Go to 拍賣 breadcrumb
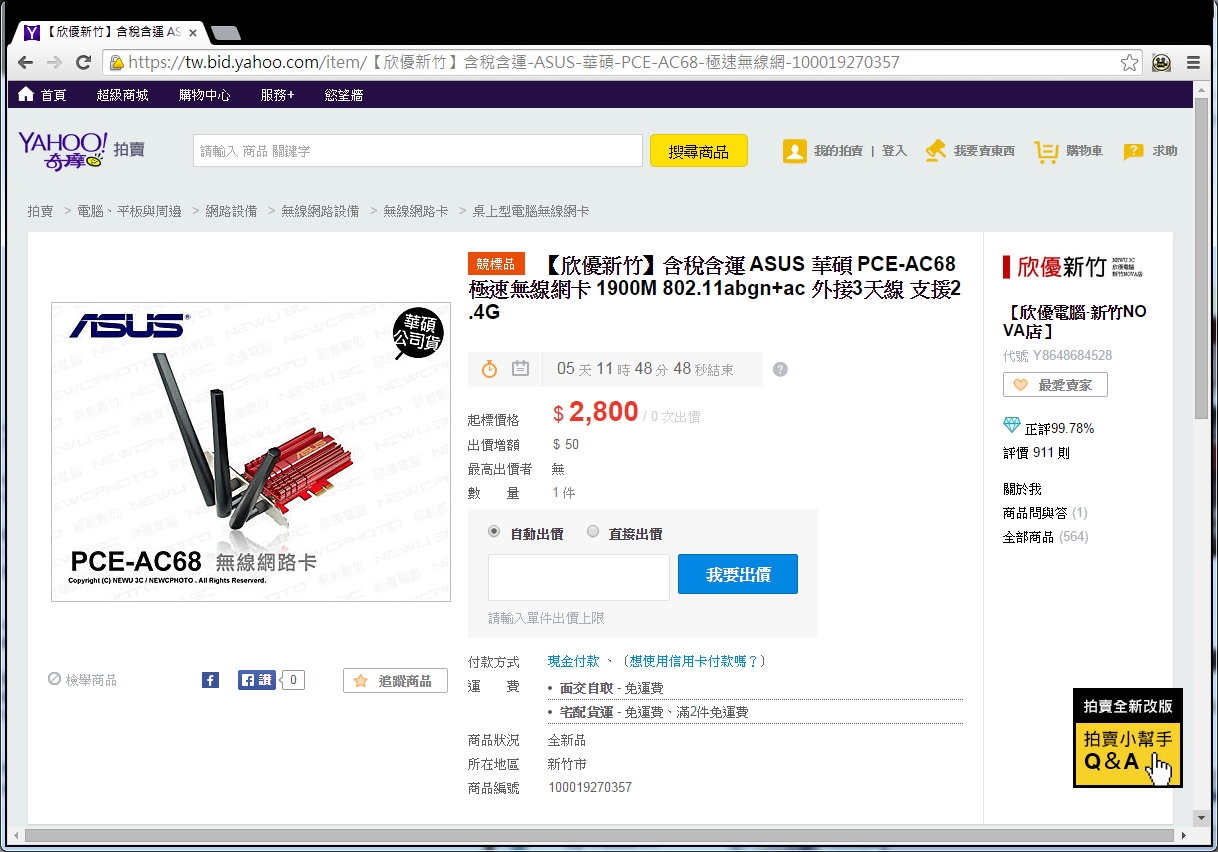This screenshot has width=1218, height=852. [40, 211]
